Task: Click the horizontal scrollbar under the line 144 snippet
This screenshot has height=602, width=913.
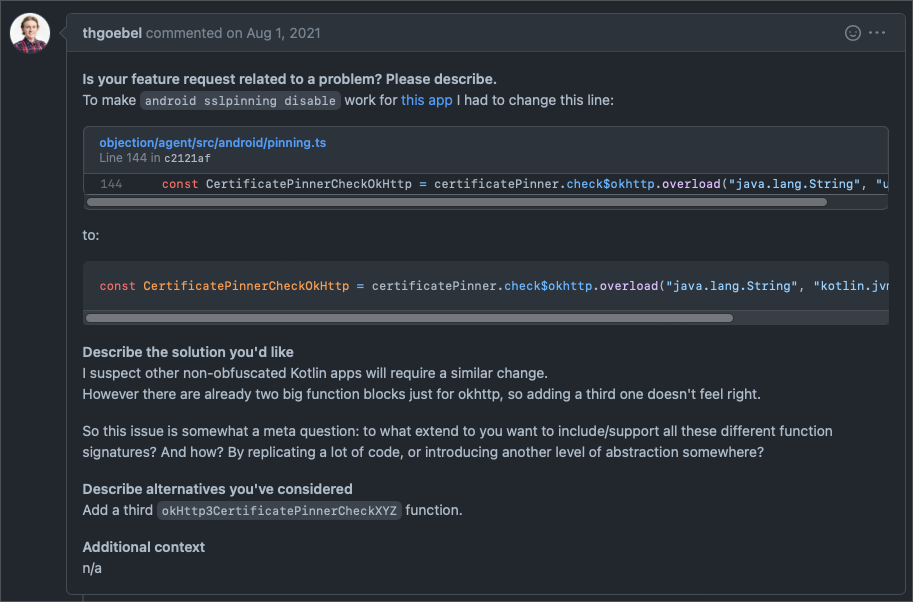Action: [456, 202]
